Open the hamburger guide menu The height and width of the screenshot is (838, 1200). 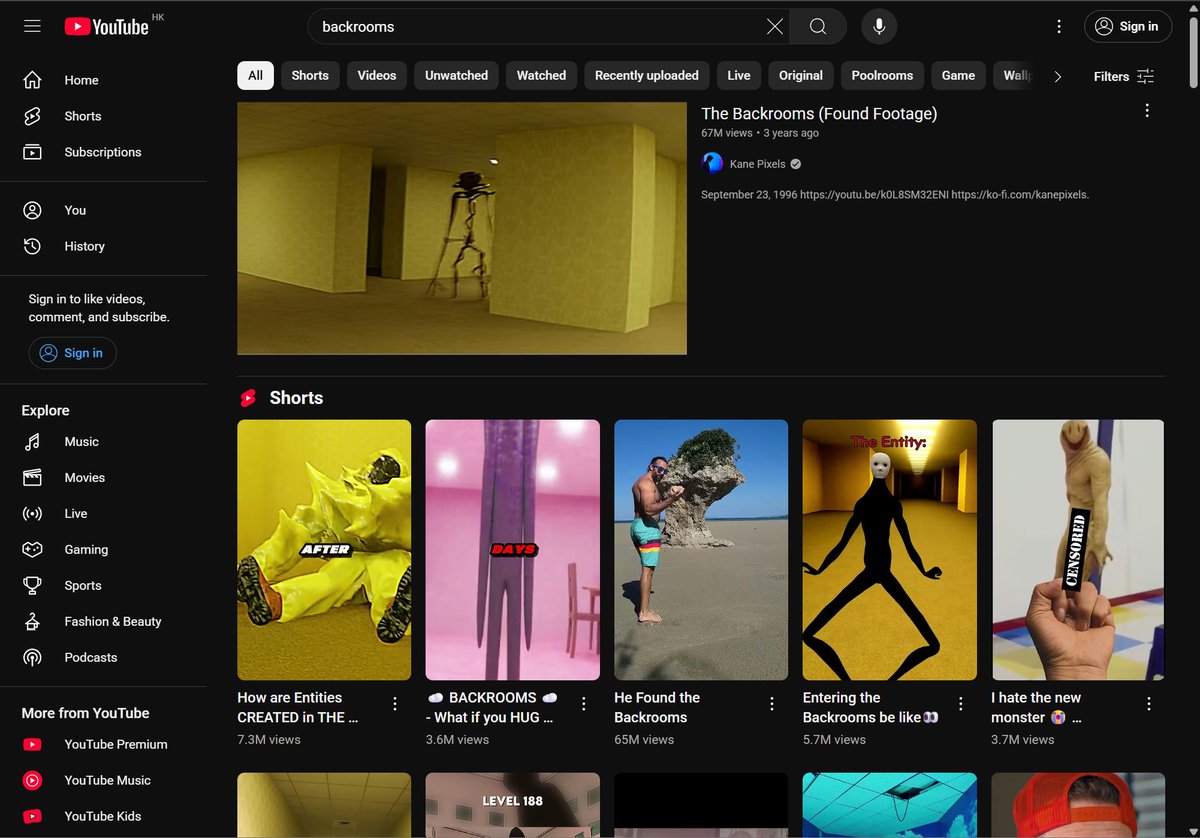pos(32,27)
